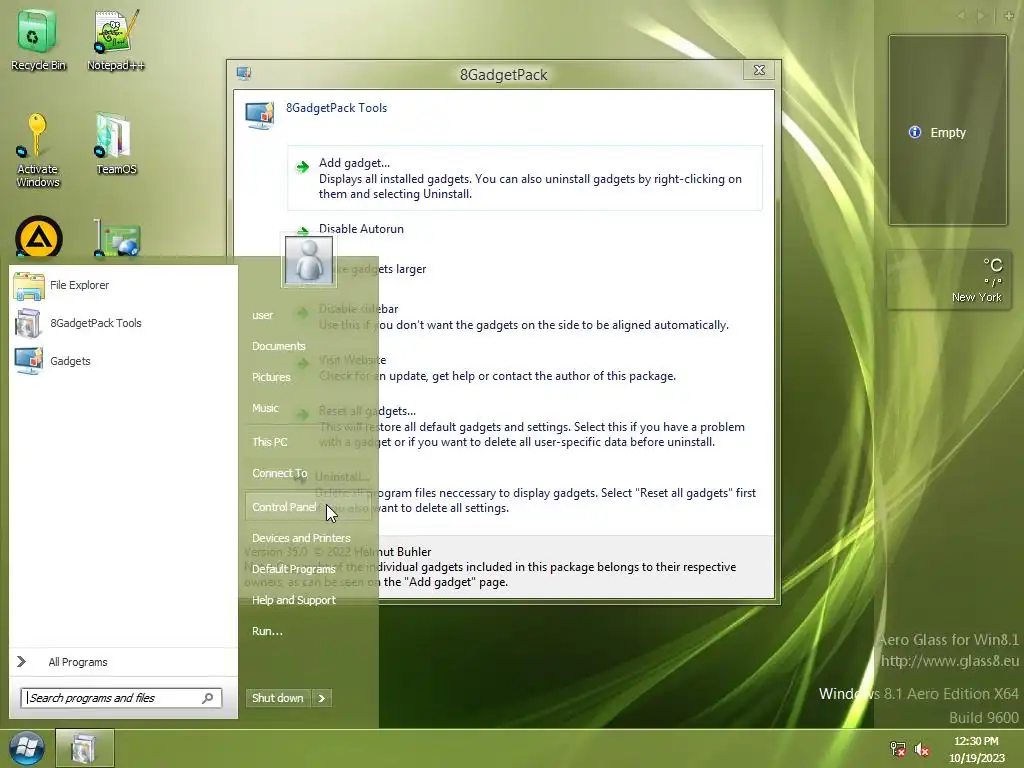The image size is (1024, 768).
Task: Click the Add gadget green arrow icon
Action: [302, 167]
